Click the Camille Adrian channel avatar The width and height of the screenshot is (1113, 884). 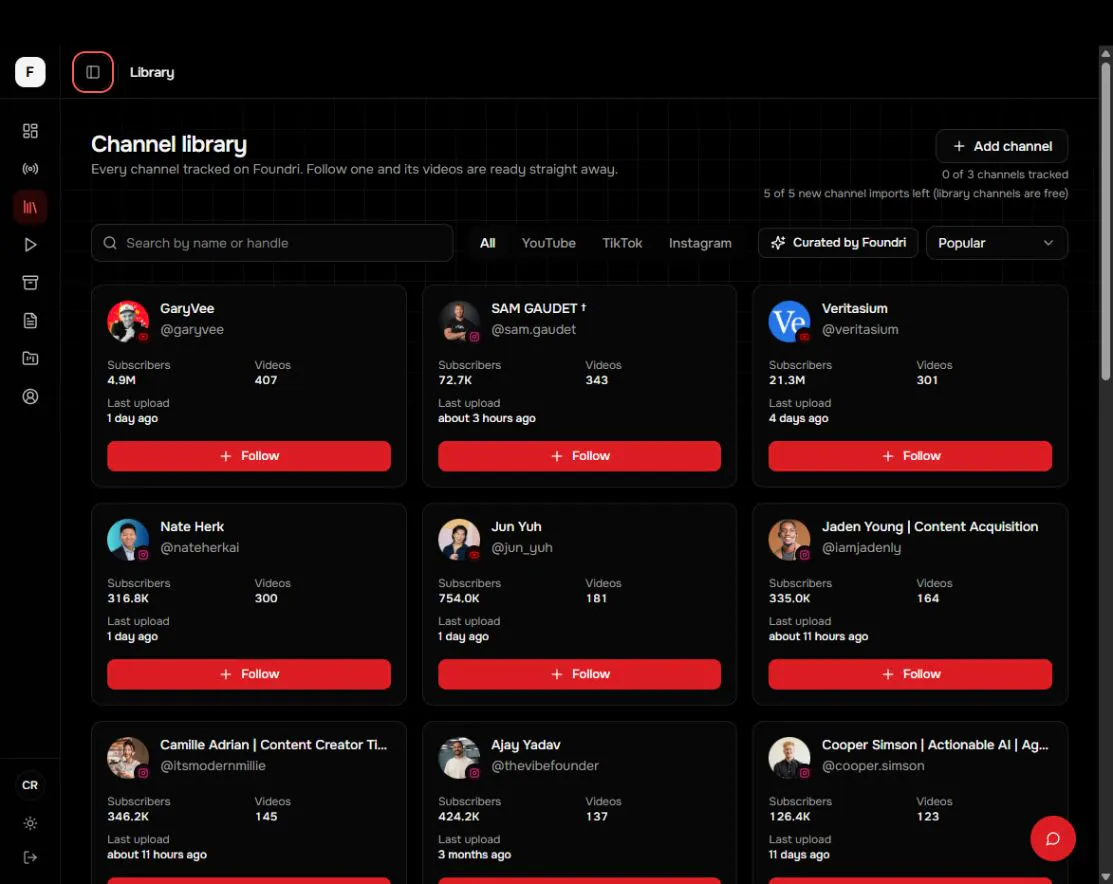pos(128,757)
